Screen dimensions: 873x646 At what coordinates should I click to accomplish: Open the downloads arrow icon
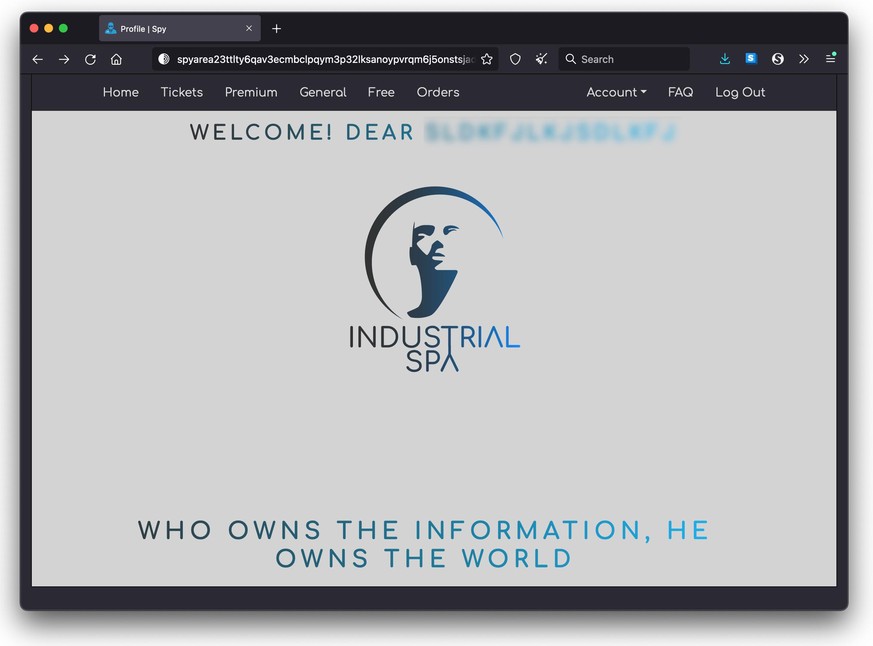click(x=725, y=59)
